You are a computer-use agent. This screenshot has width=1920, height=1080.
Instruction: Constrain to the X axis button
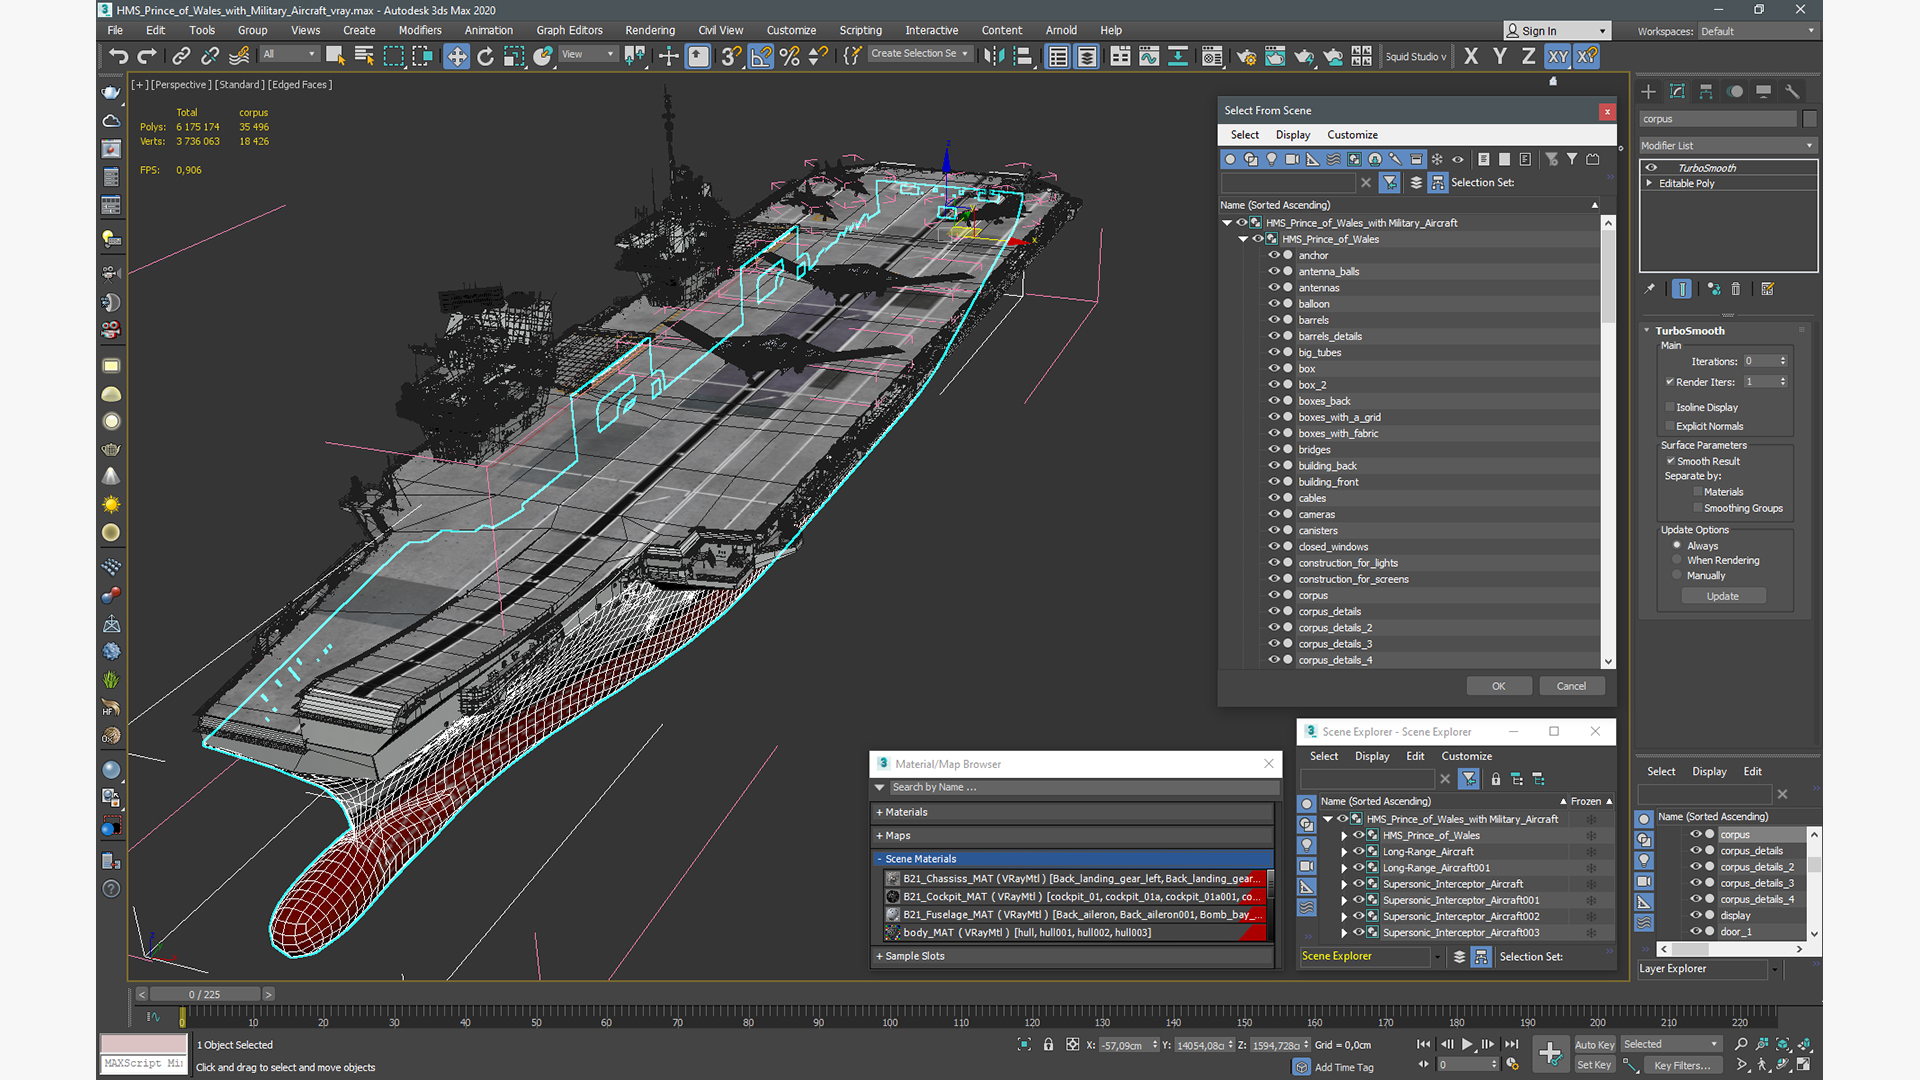[1471, 56]
